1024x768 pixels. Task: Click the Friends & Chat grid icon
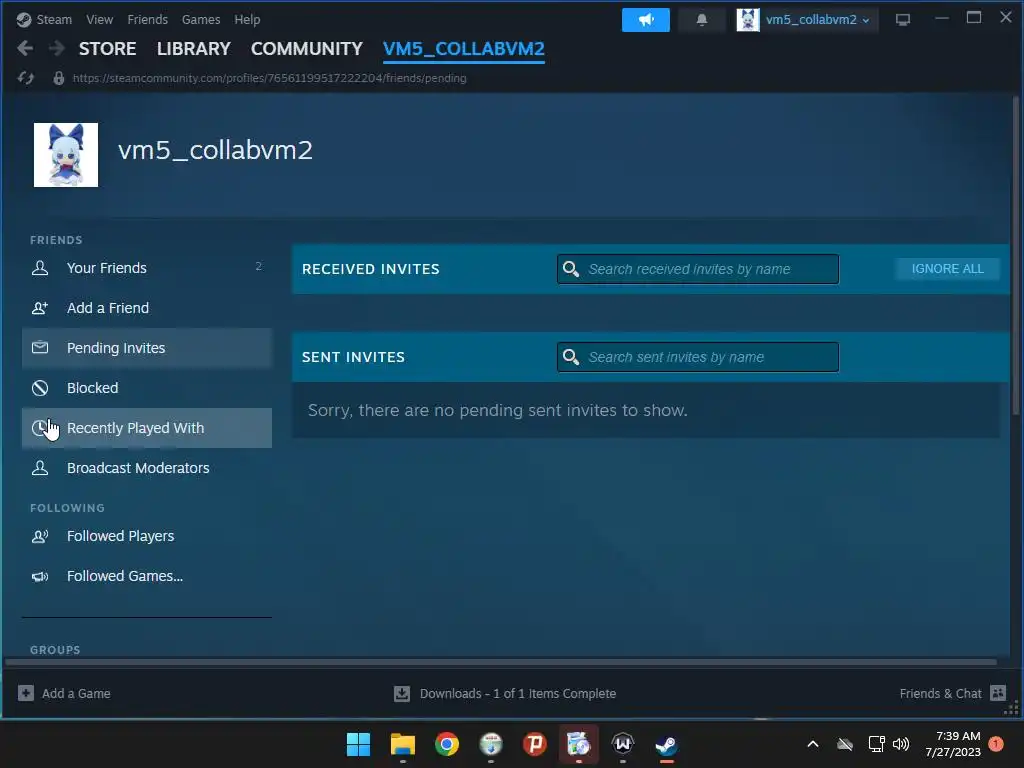tap(998, 694)
